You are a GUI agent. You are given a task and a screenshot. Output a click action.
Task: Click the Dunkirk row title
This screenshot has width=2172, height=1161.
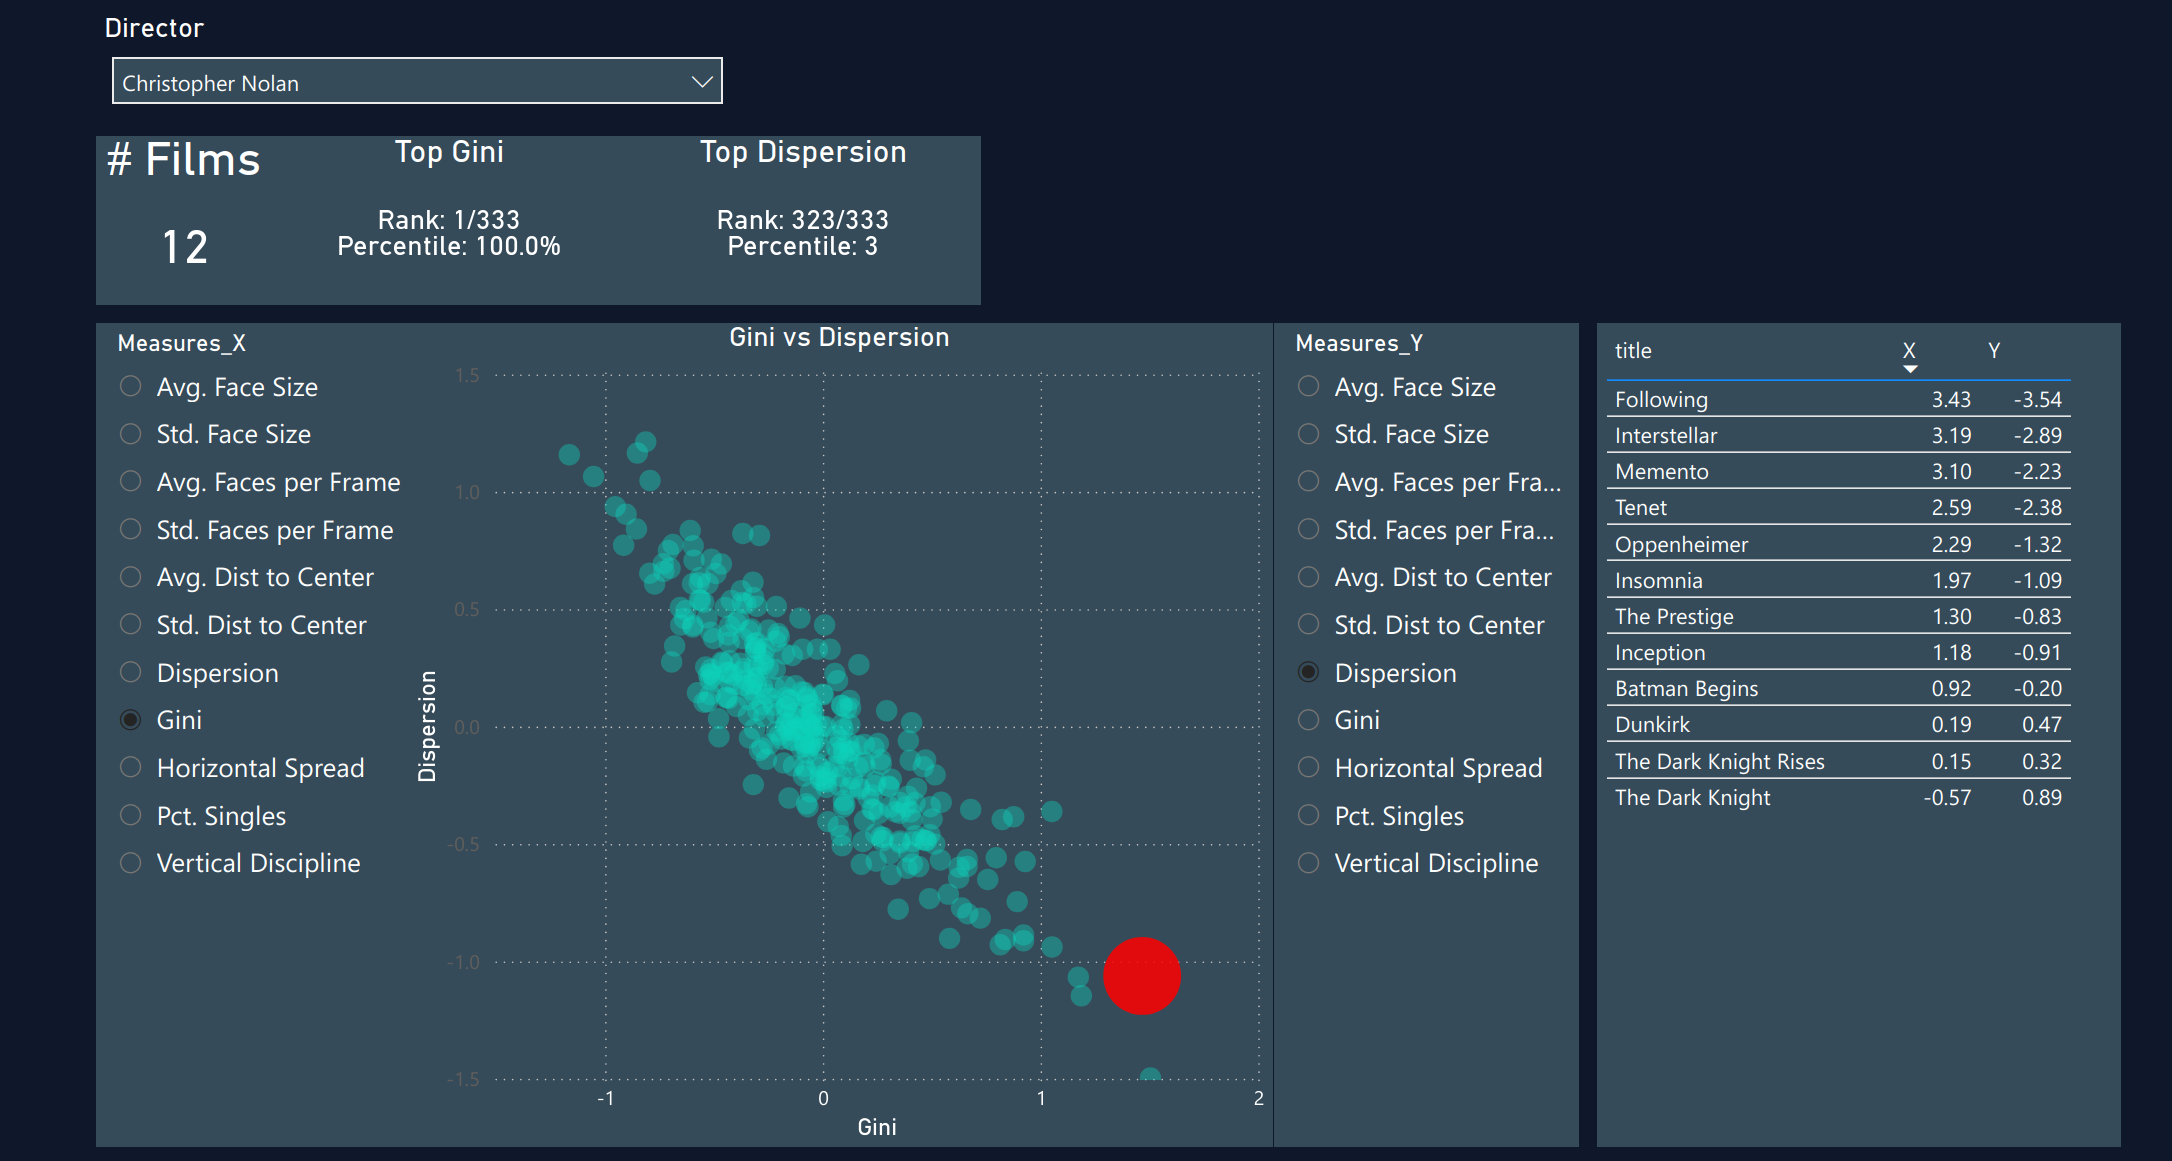(x=1652, y=724)
